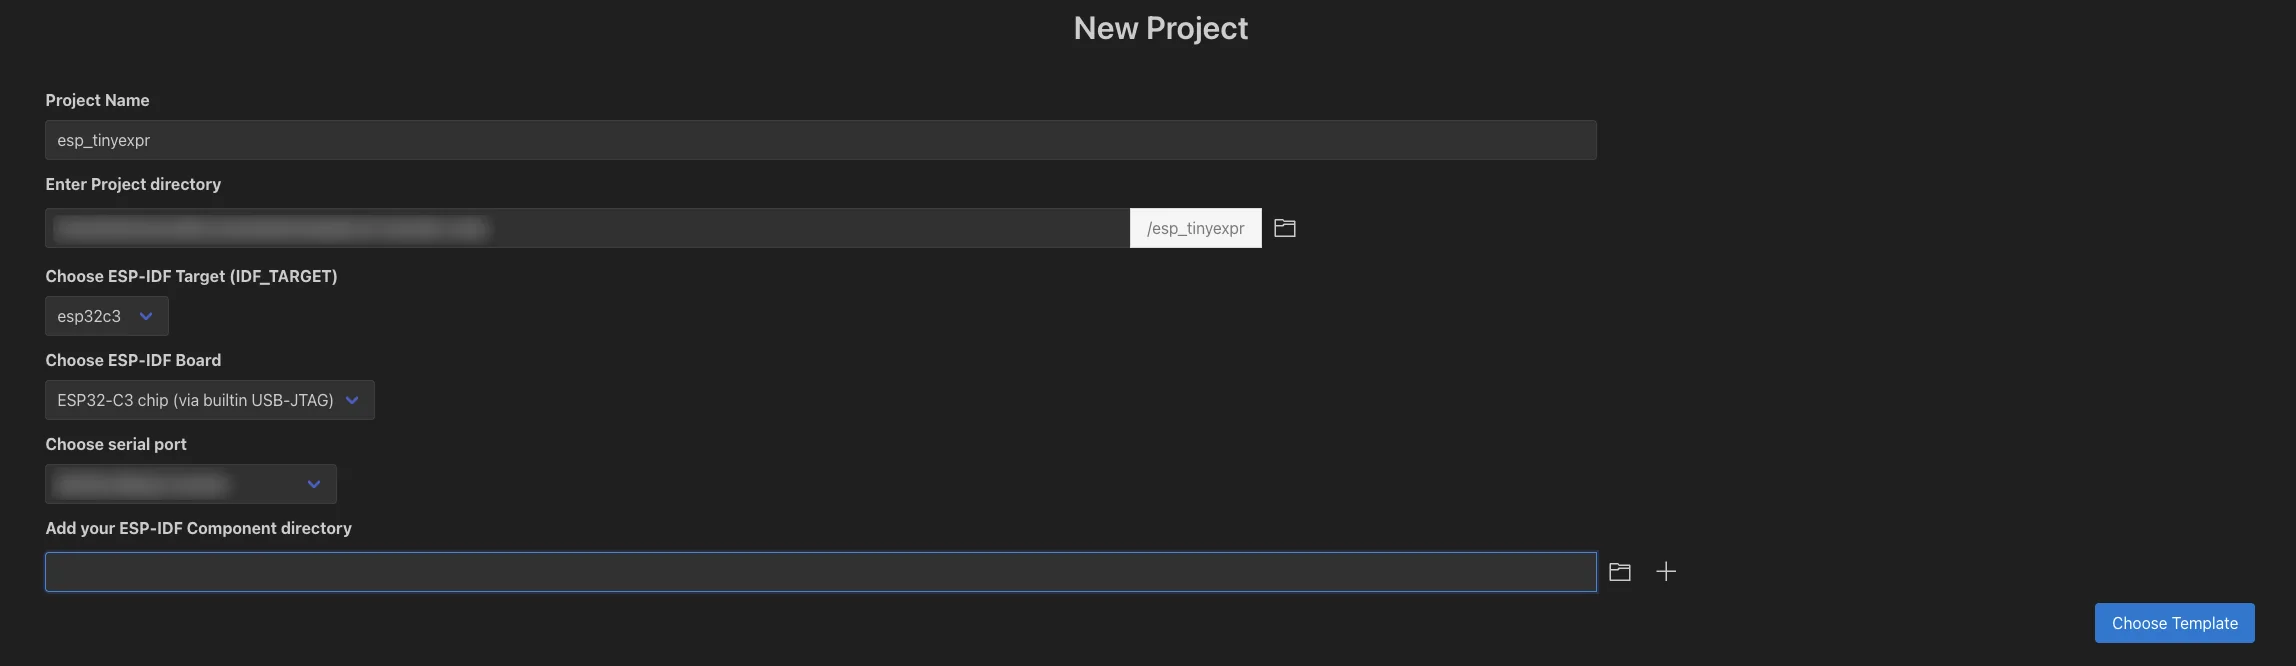This screenshot has width=2296, height=666.
Task: Click the /esp_tinyexpr path suffix box
Action: click(1195, 228)
